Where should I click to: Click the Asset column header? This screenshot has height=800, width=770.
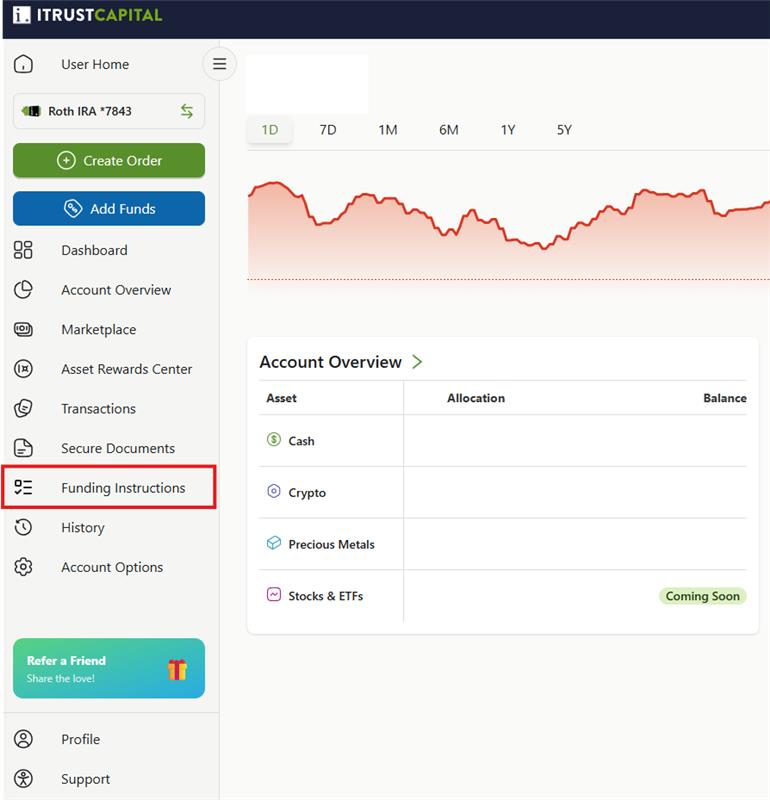[281, 398]
